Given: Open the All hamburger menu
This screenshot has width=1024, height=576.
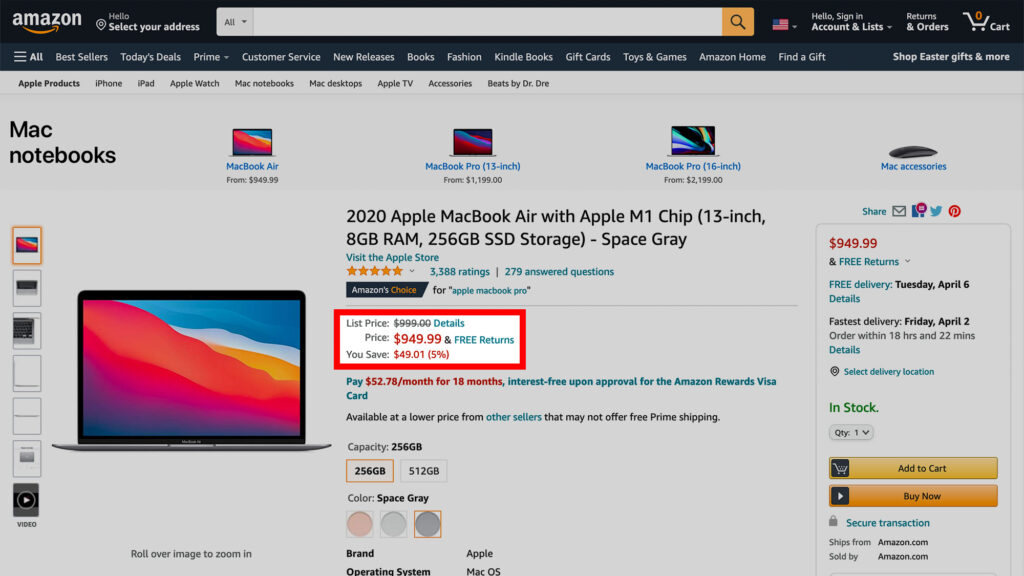Looking at the screenshot, I should pyautogui.click(x=27, y=57).
